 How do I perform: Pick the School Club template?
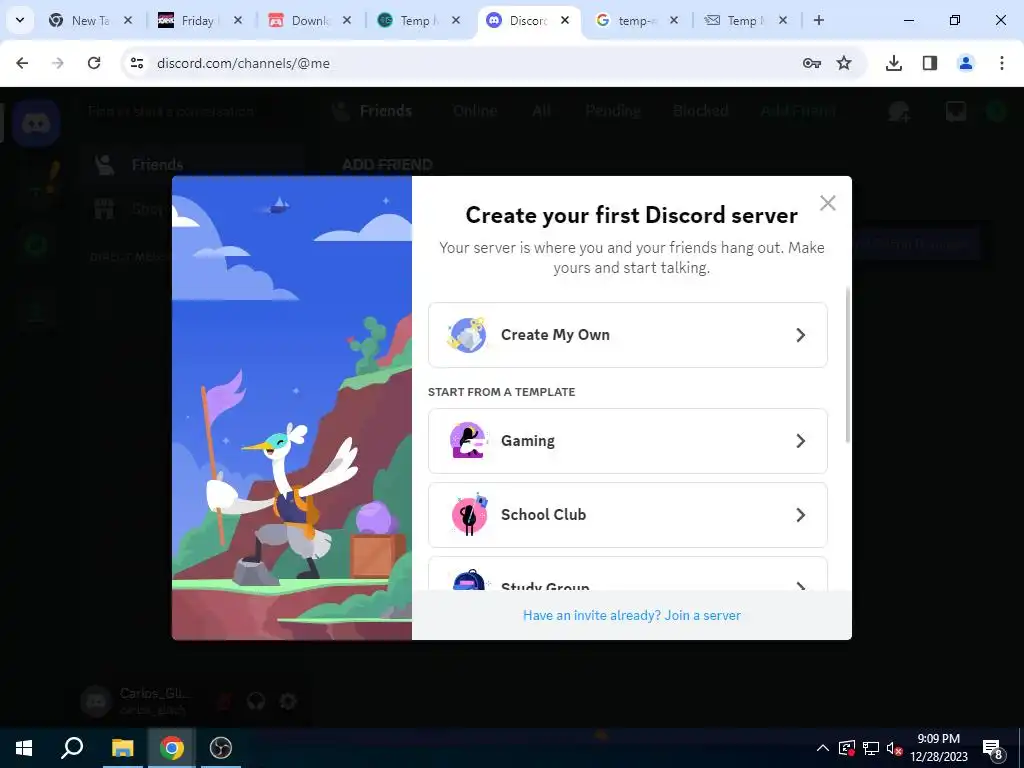(x=628, y=515)
